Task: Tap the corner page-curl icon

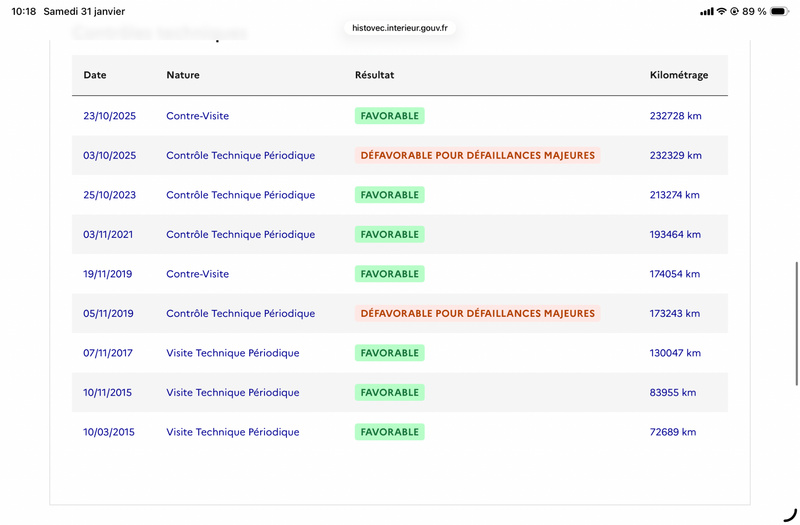Action: (x=790, y=515)
